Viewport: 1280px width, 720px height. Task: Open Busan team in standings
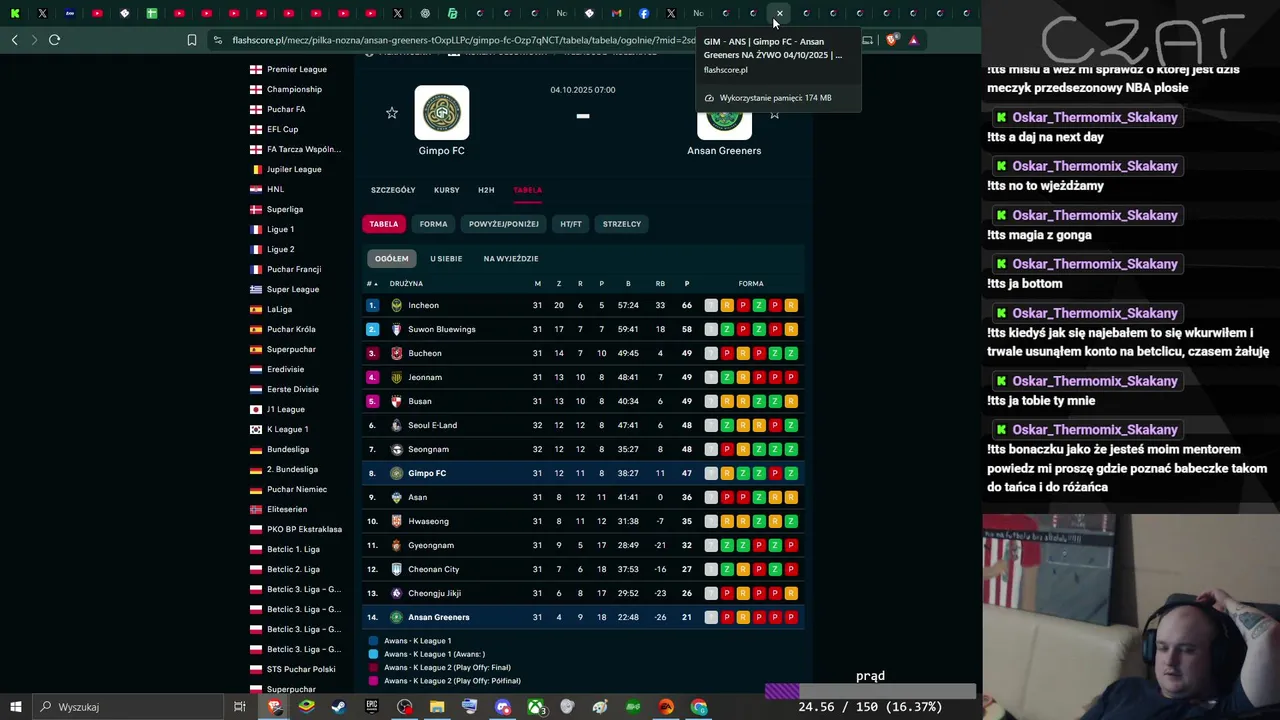pyautogui.click(x=420, y=401)
